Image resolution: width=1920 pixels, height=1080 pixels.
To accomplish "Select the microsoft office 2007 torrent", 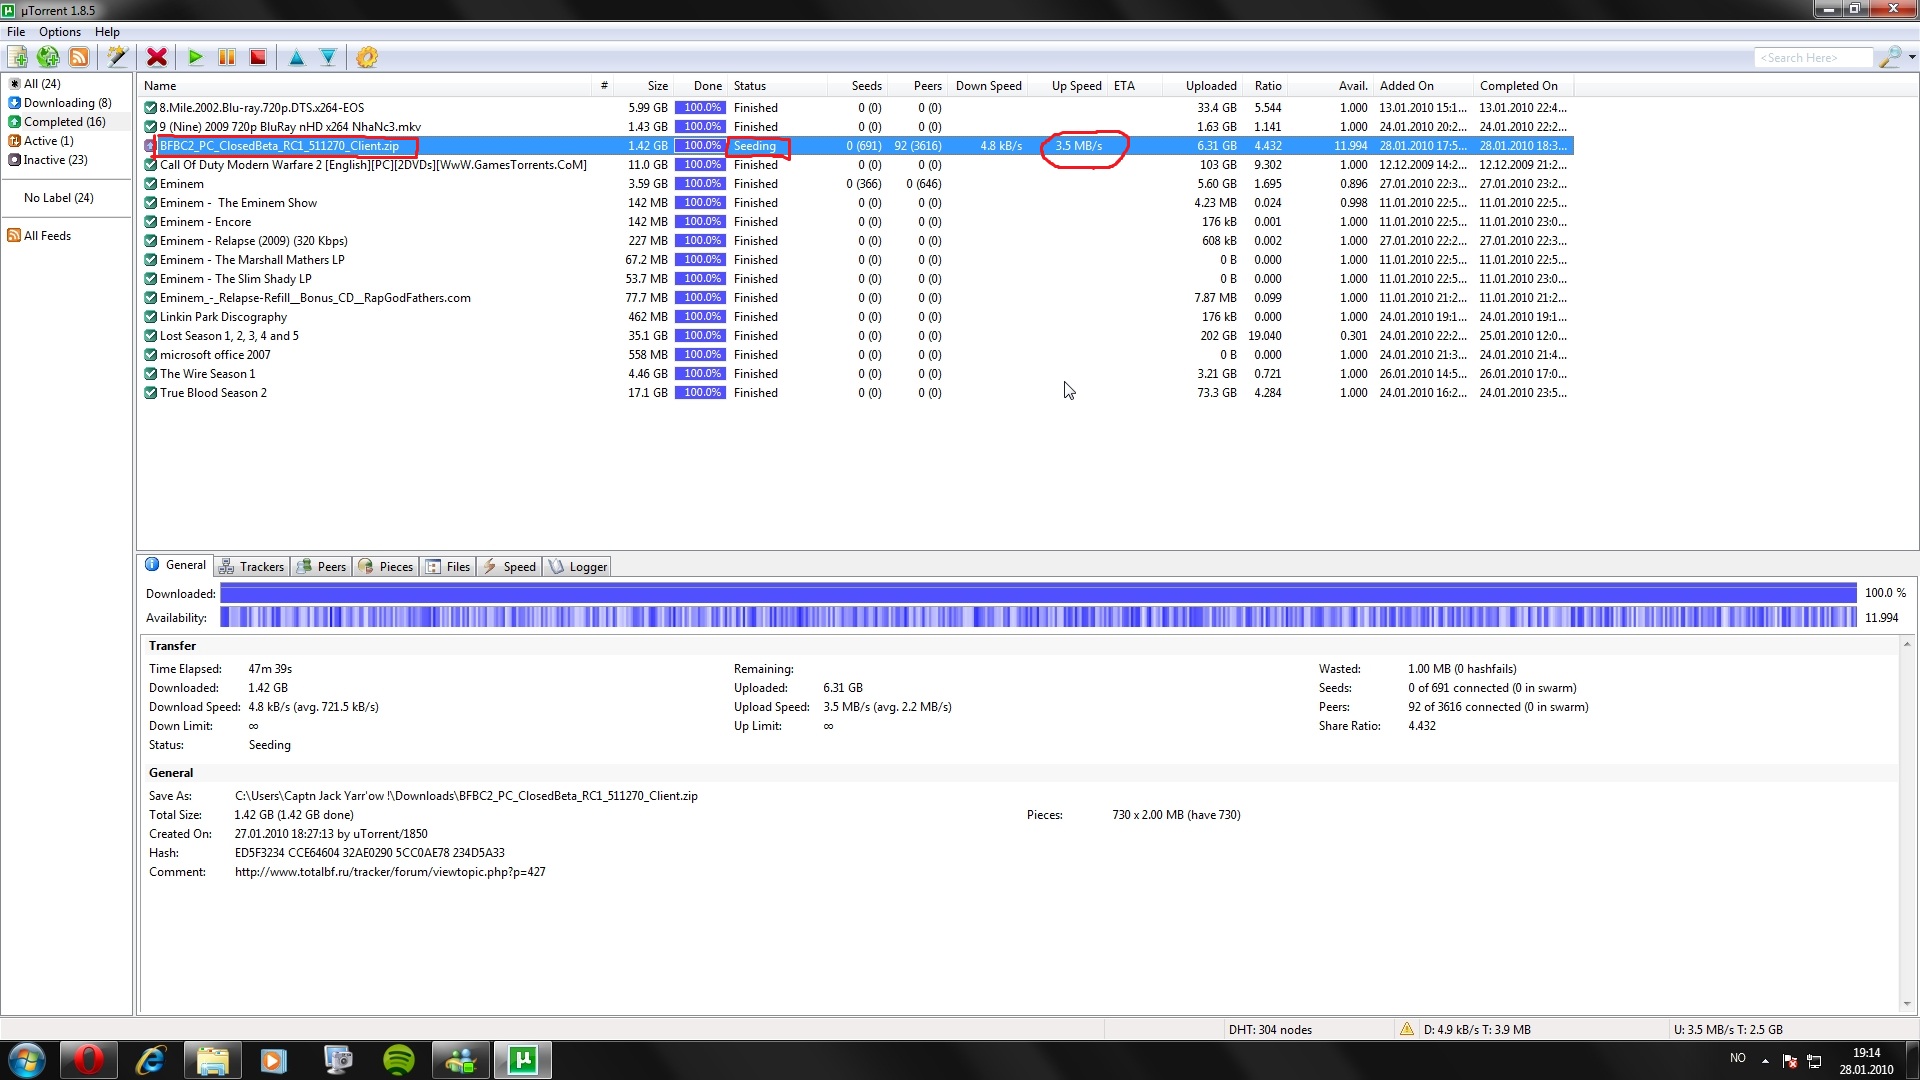I will (x=856, y=355).
